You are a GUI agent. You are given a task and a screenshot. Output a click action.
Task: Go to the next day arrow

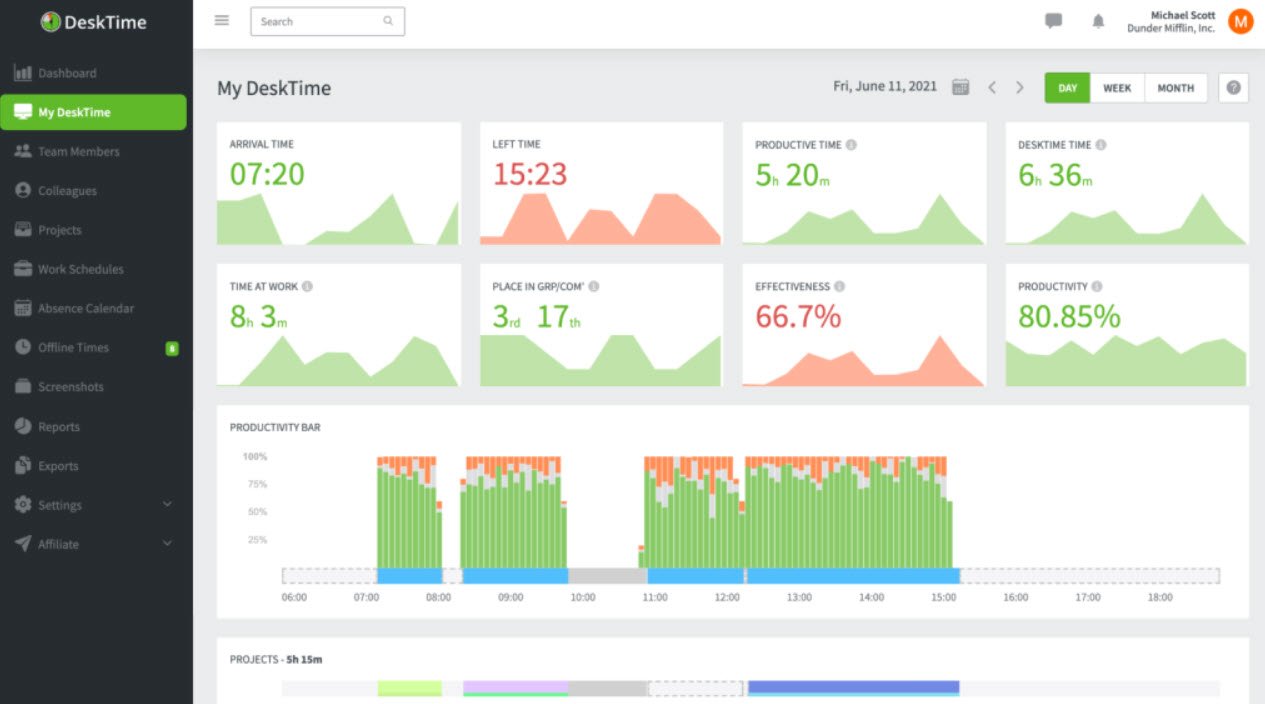tap(1020, 88)
